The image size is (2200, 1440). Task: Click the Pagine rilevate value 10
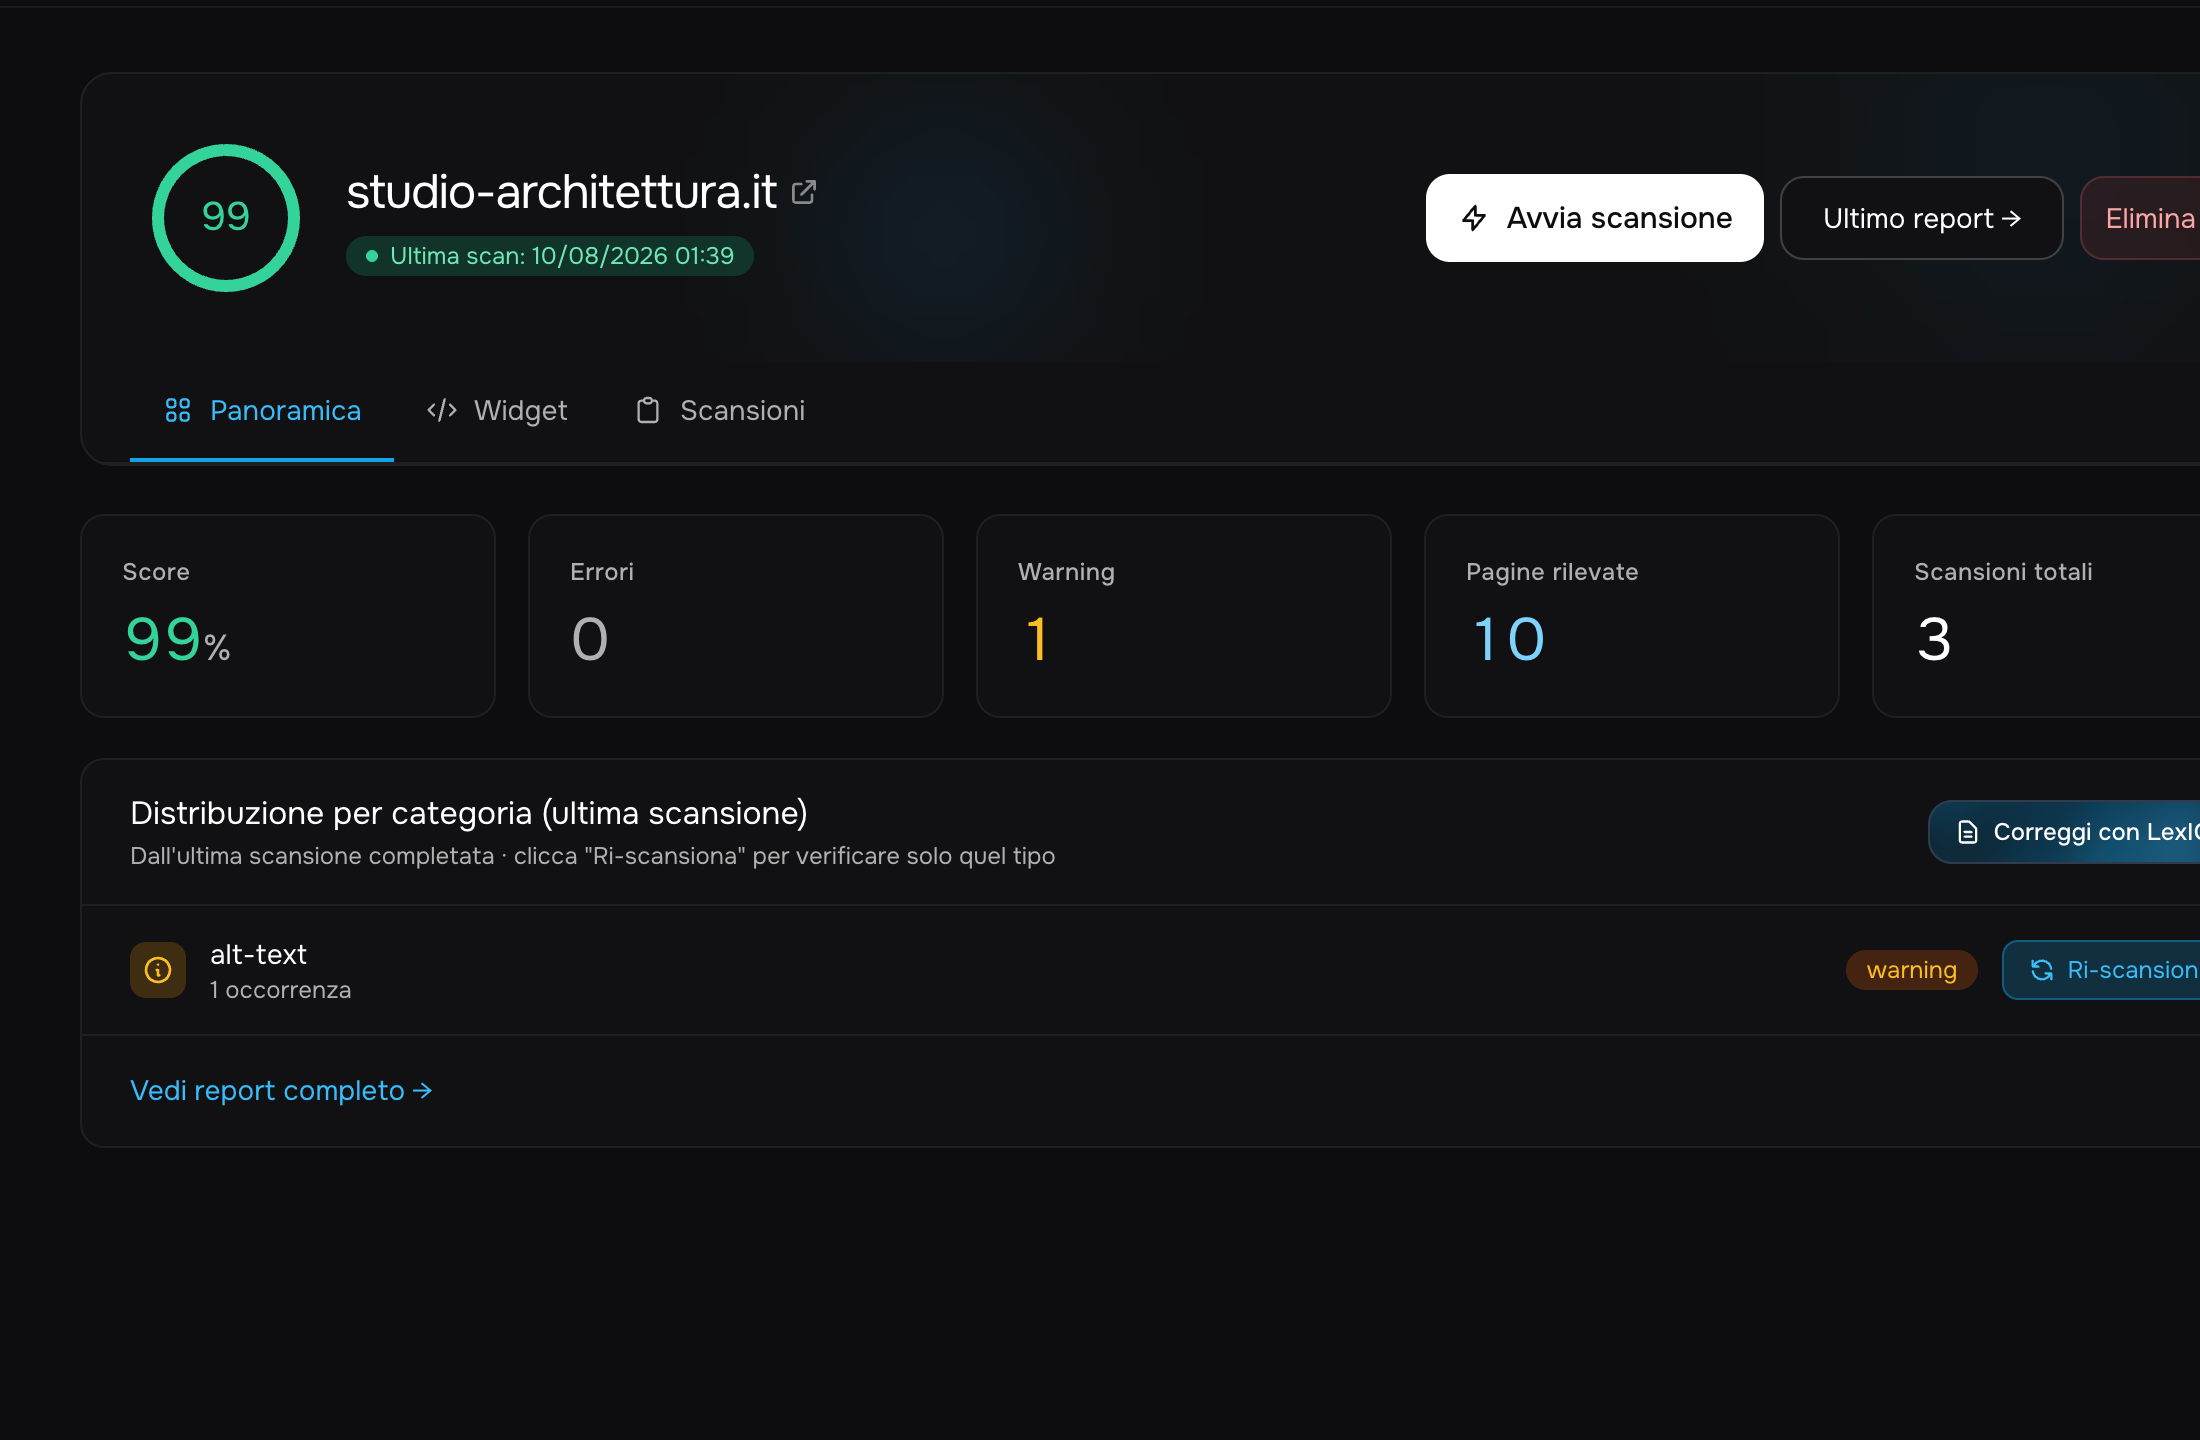click(x=1509, y=640)
